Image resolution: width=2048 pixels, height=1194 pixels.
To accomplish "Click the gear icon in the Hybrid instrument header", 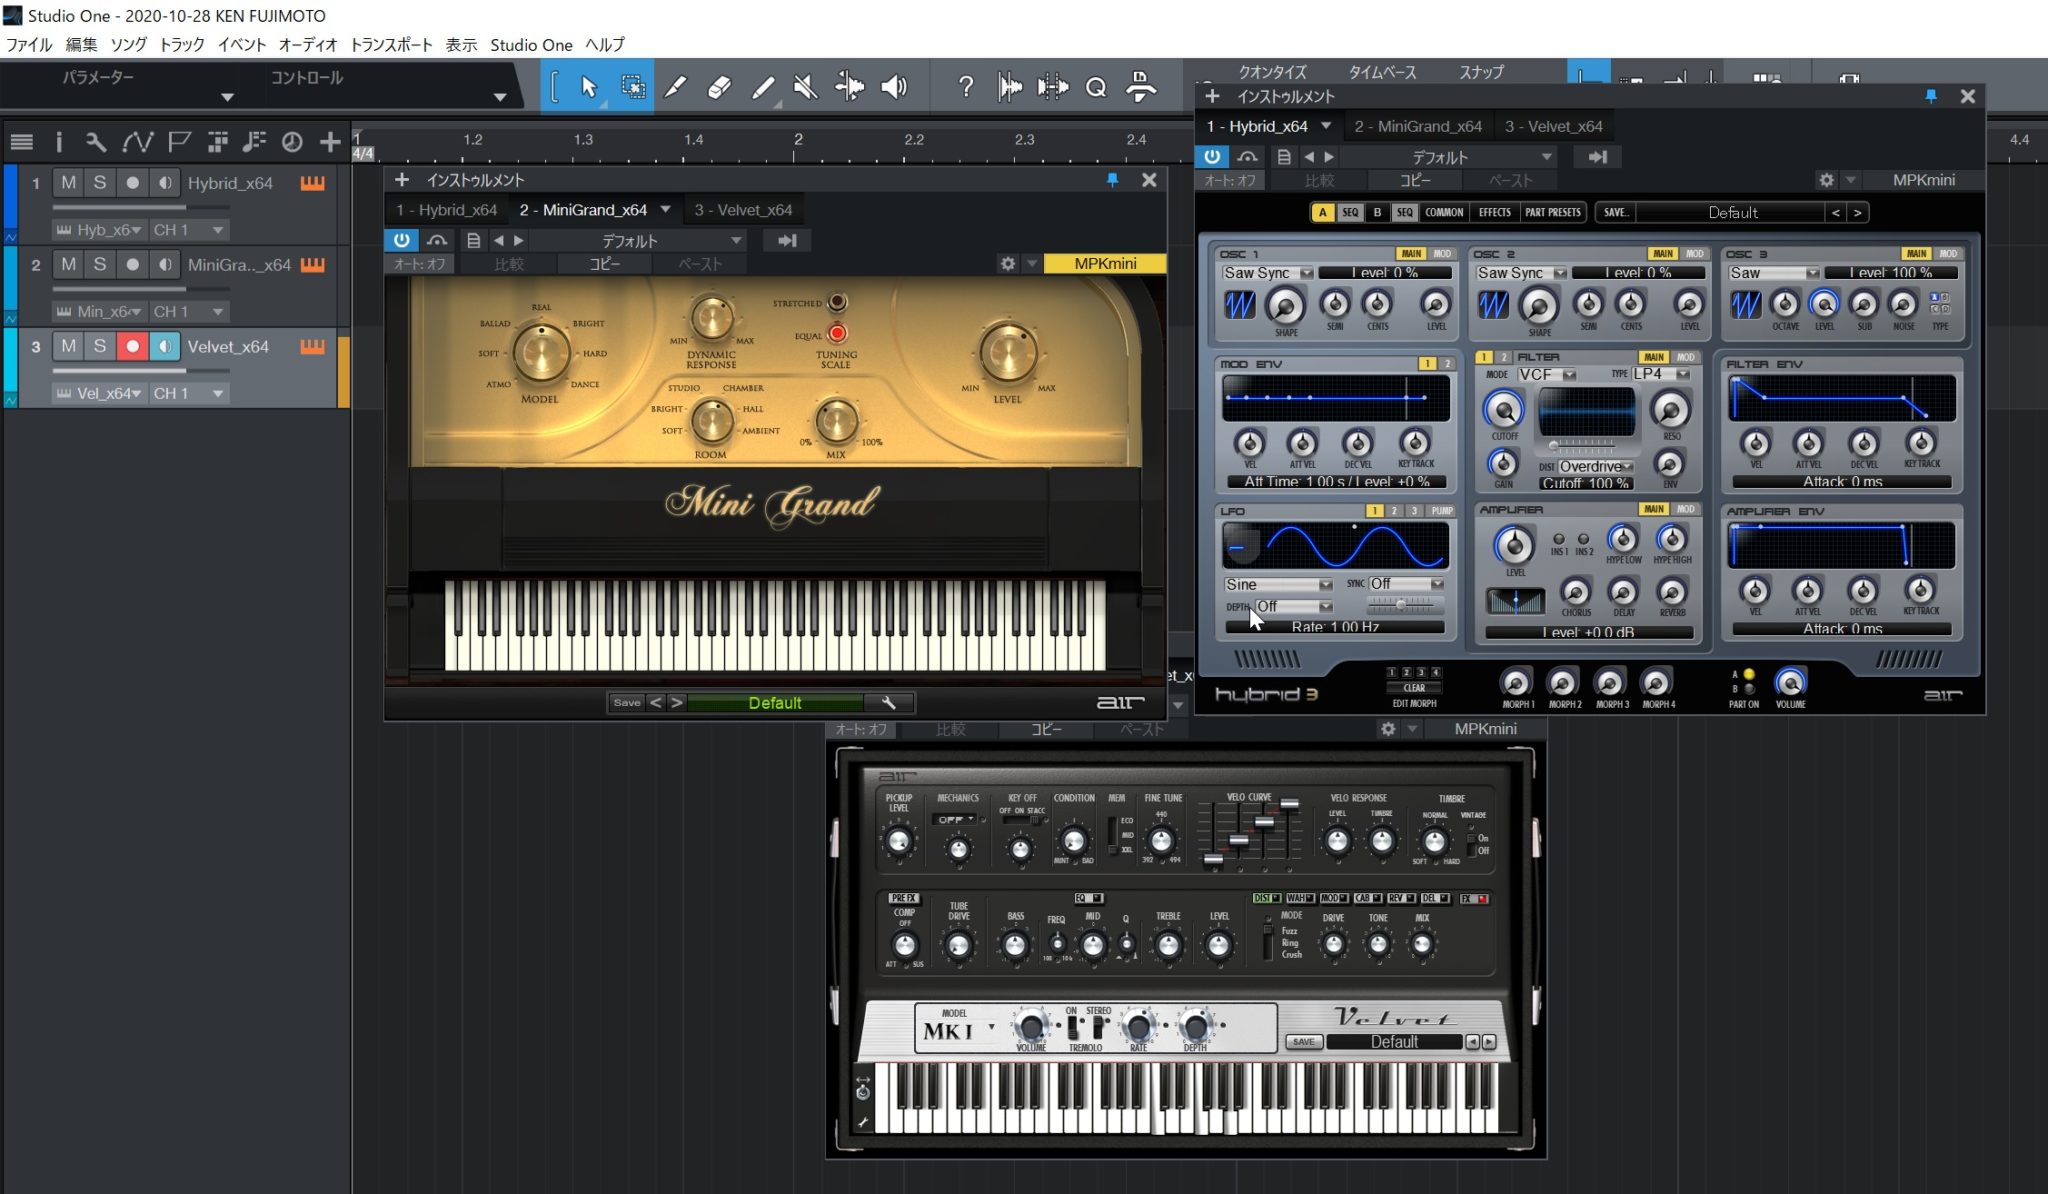I will (x=1828, y=180).
